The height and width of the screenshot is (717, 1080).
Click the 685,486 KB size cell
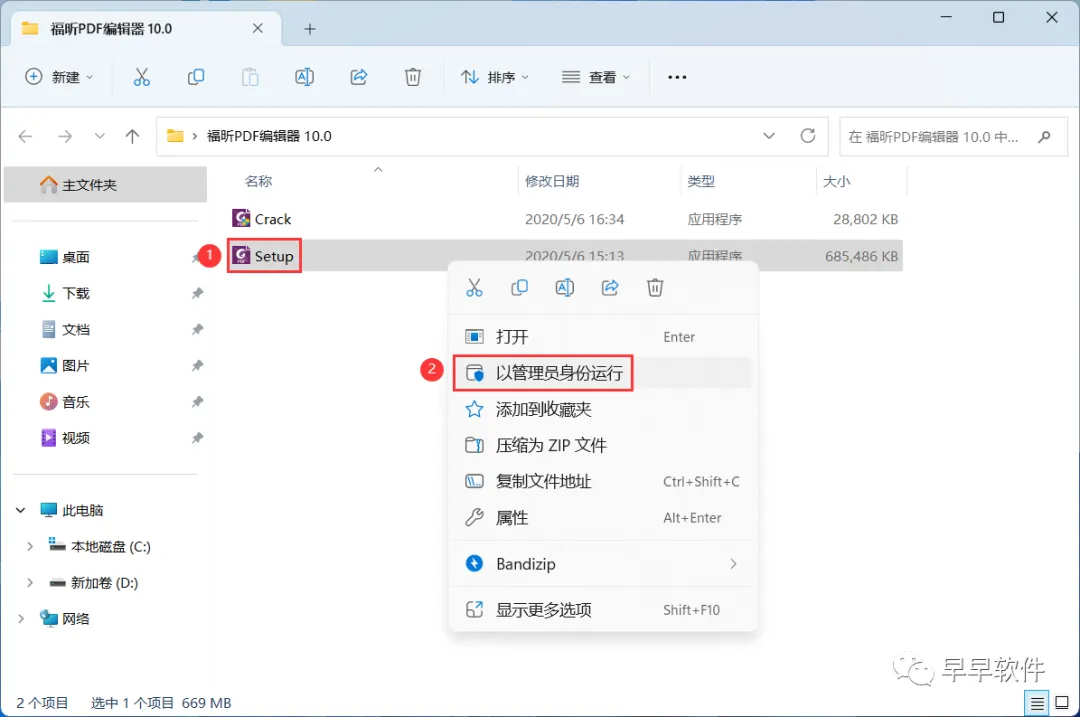click(x=861, y=256)
